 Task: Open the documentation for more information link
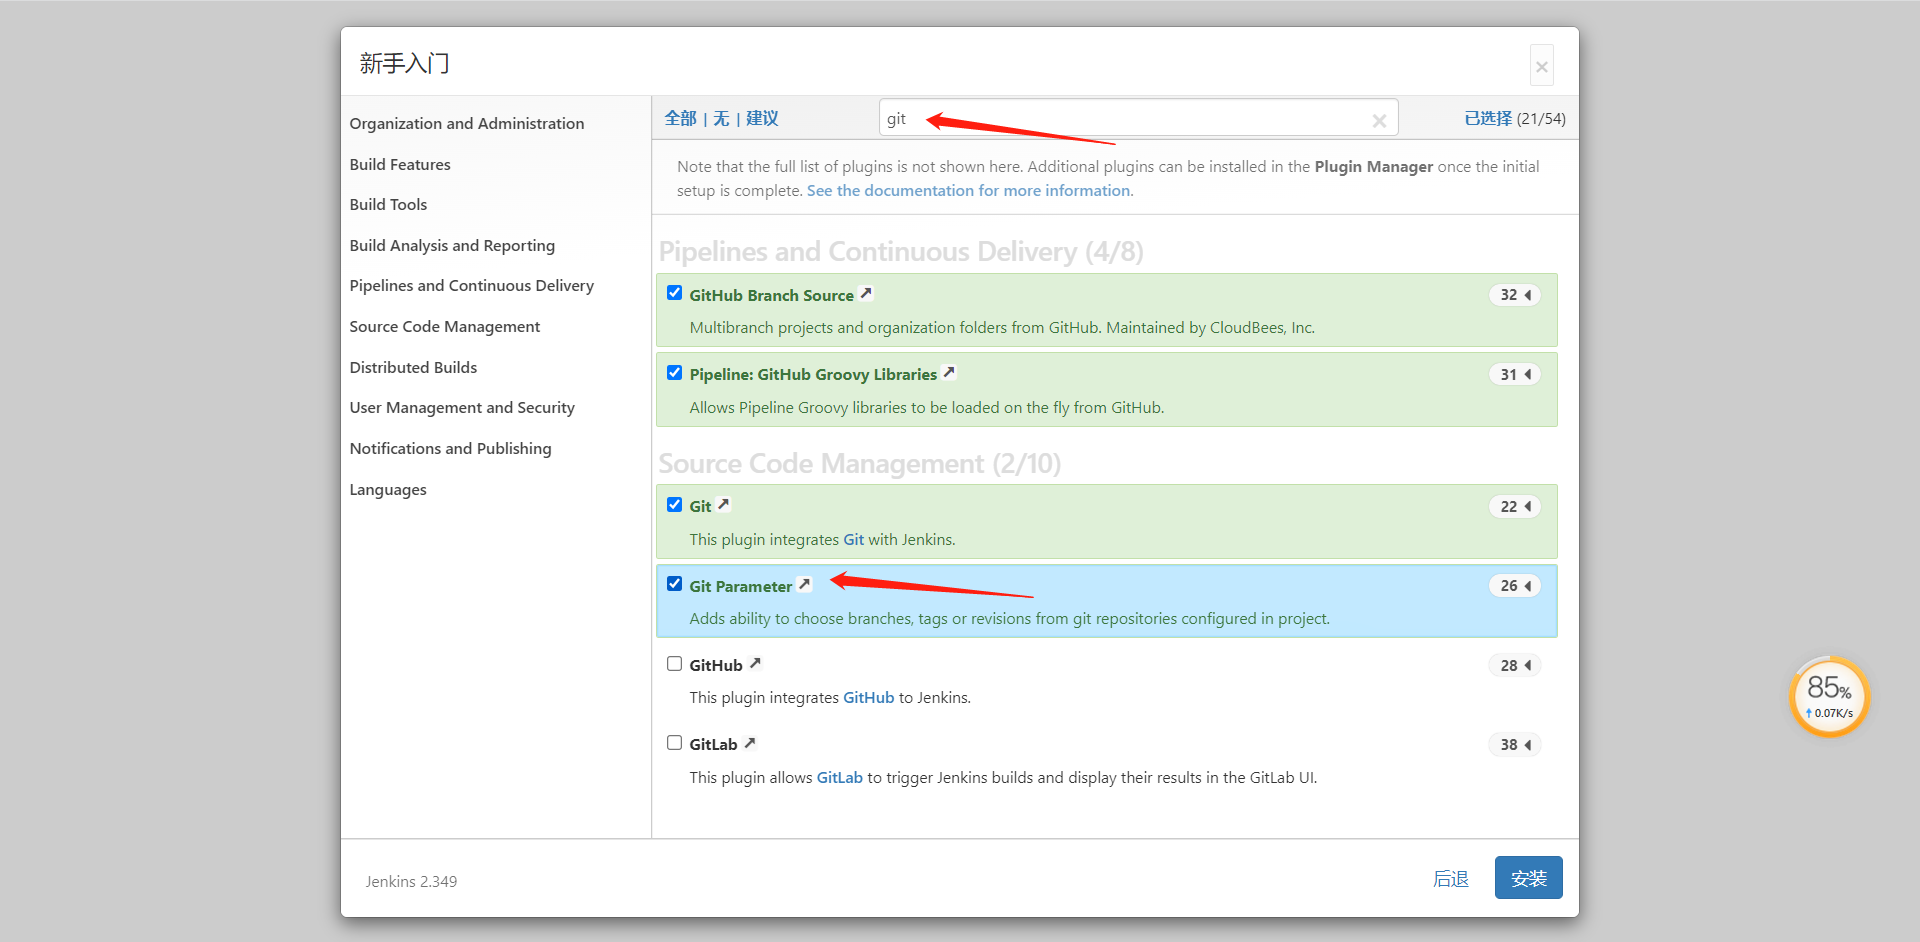[969, 191]
